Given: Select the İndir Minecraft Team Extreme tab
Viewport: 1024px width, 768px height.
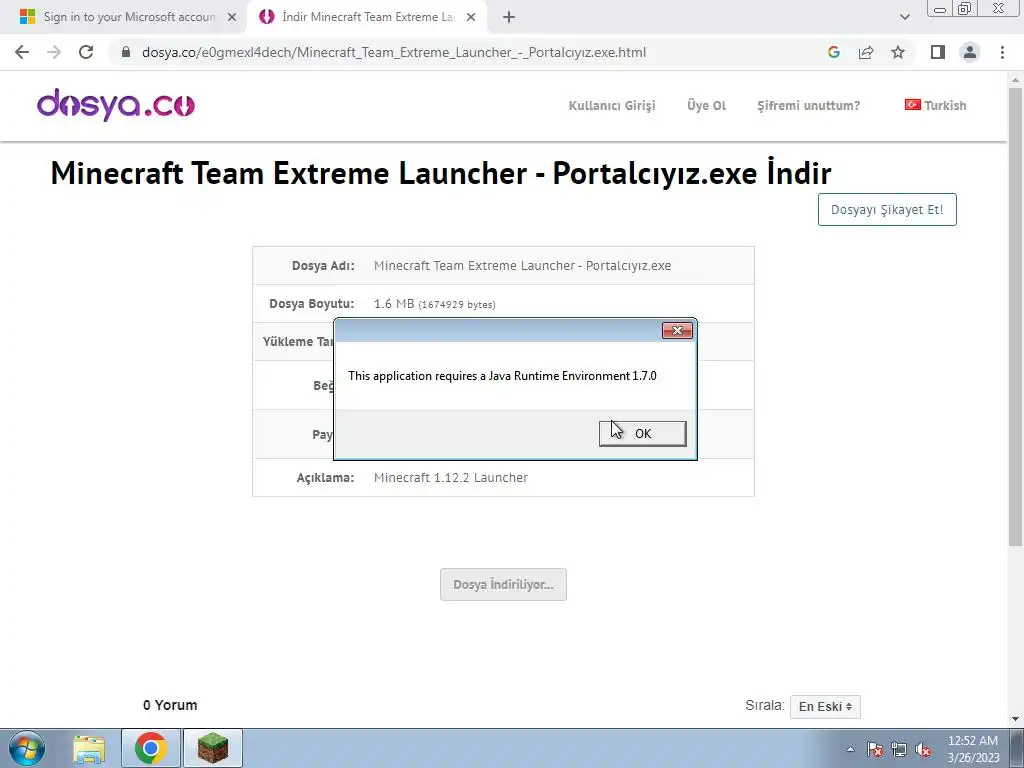Looking at the screenshot, I should [368, 17].
